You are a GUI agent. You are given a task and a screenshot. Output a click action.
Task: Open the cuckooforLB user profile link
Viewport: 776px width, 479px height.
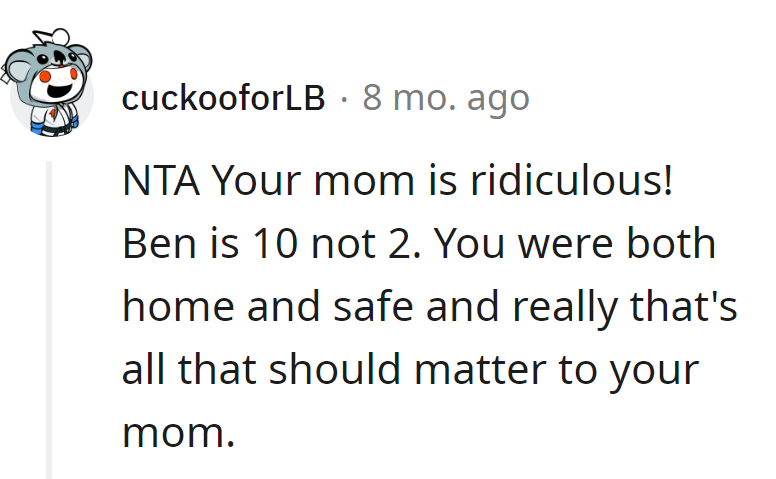(223, 99)
